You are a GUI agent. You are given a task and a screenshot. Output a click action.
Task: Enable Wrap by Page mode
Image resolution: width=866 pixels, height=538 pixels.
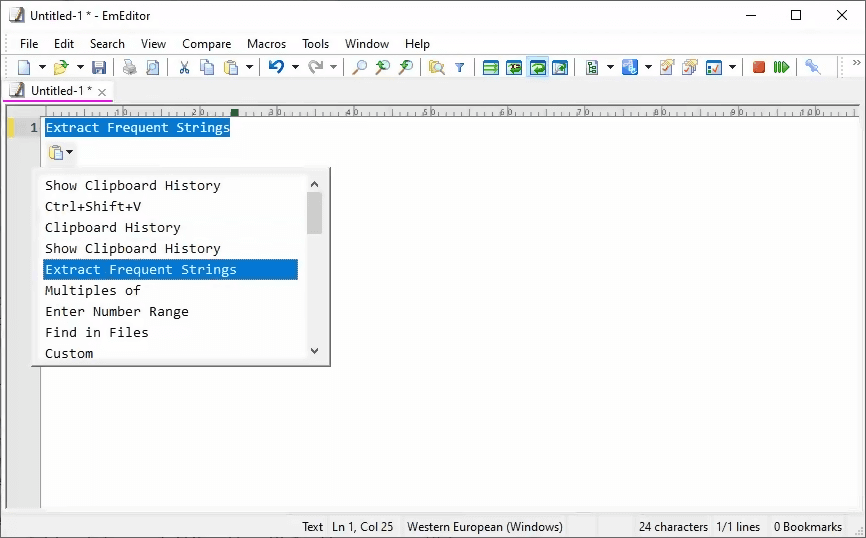[560, 67]
